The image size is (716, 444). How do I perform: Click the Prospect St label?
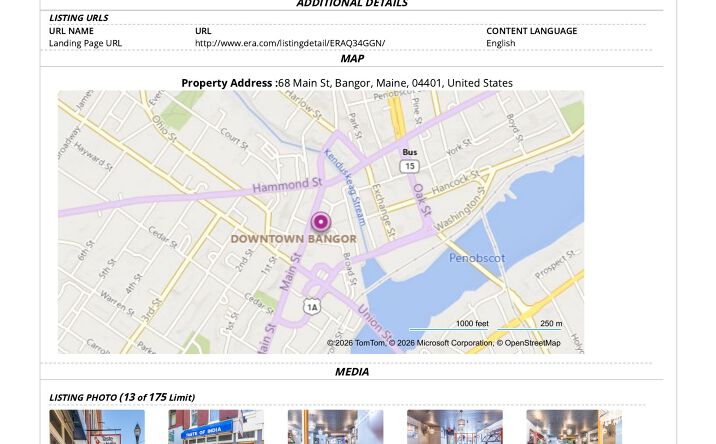555,264
